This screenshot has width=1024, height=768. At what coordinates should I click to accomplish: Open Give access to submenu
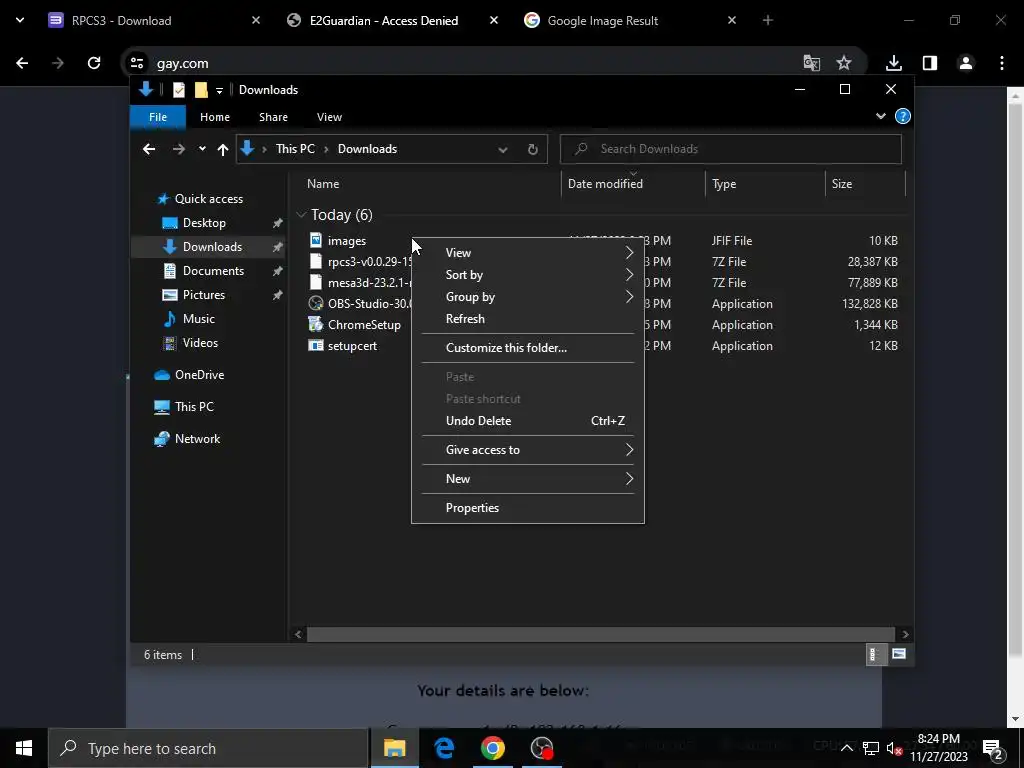(x=528, y=450)
